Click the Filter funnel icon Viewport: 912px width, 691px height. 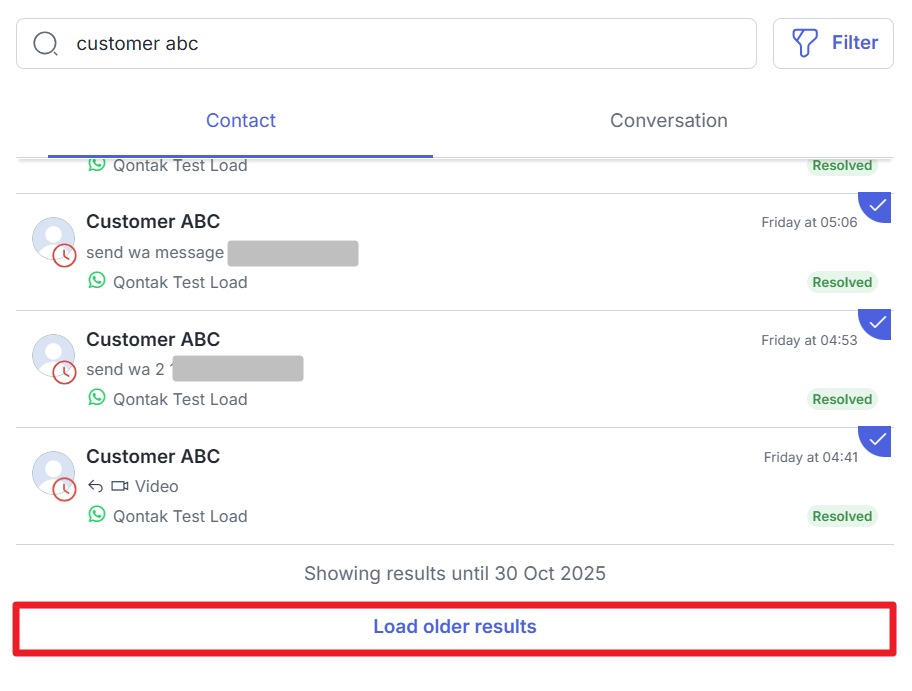[805, 43]
